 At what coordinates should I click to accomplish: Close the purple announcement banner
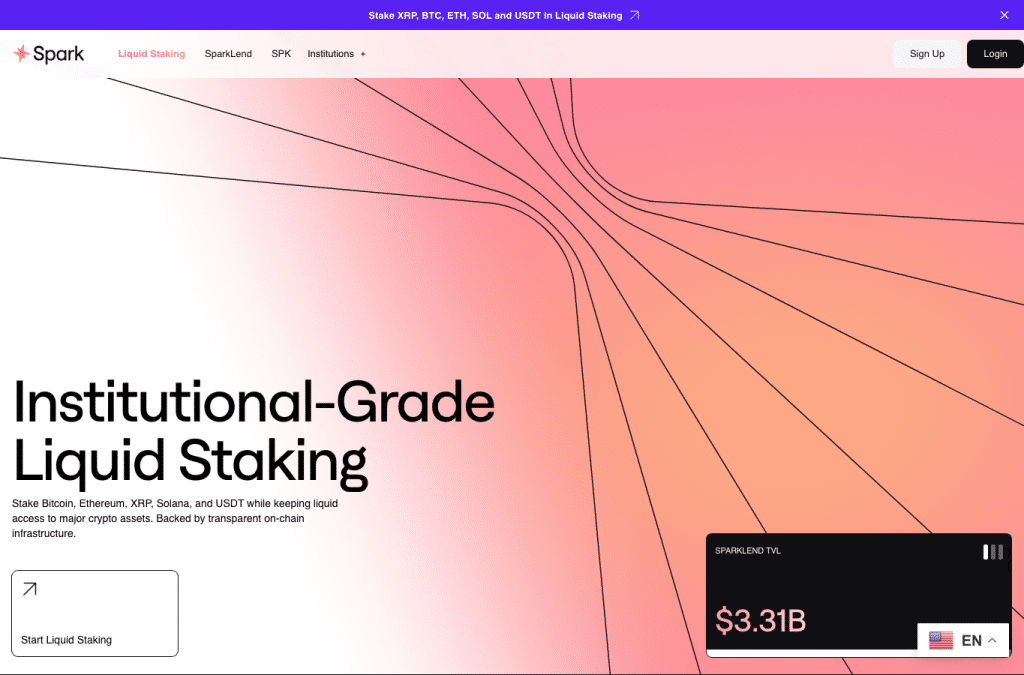pos(1004,15)
